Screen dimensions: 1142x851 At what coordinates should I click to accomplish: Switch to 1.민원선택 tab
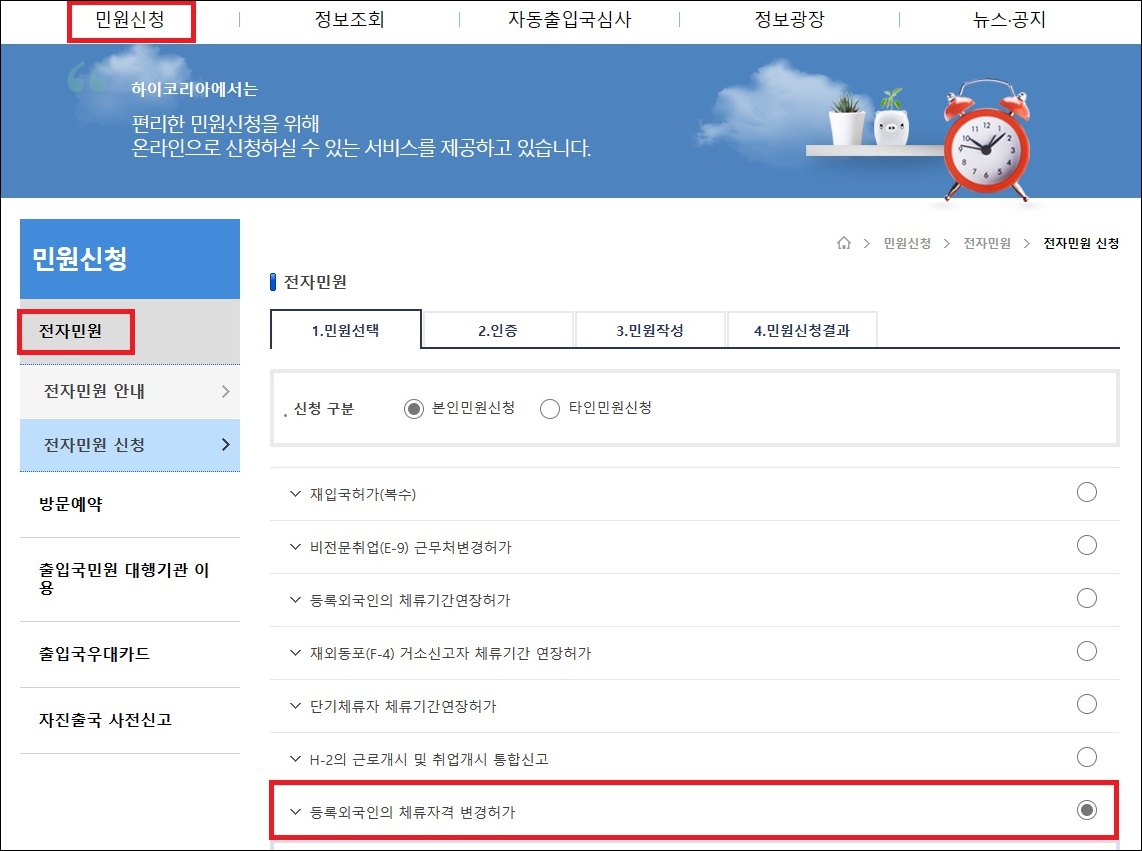click(346, 330)
